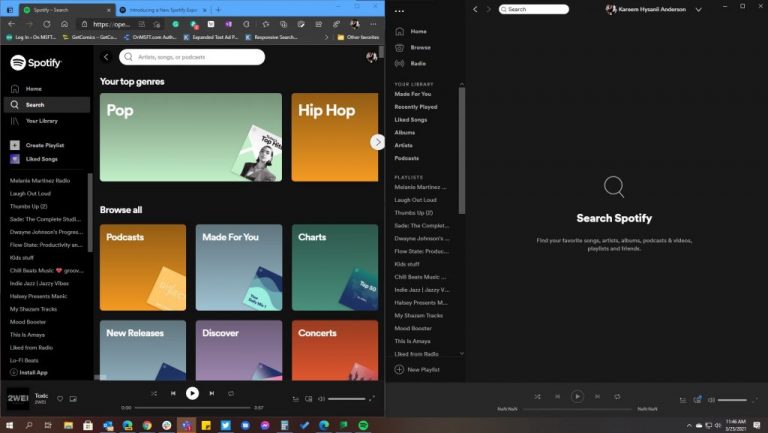Viewport: 768px width, 433px height.
Task: Go back in the Spotify desktop app
Action: [475, 9]
